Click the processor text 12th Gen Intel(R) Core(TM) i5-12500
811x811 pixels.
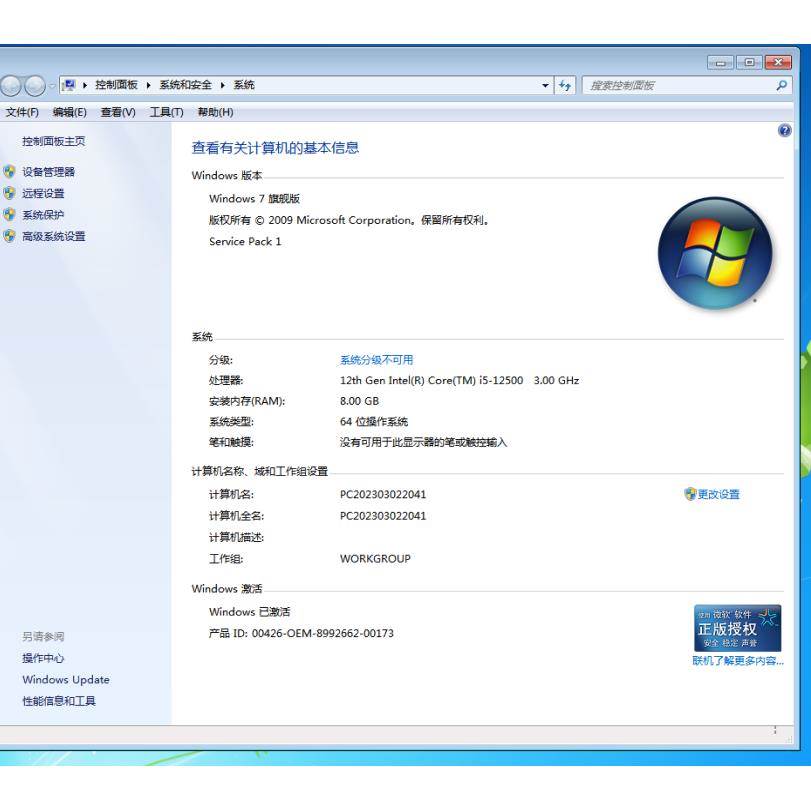pos(431,380)
